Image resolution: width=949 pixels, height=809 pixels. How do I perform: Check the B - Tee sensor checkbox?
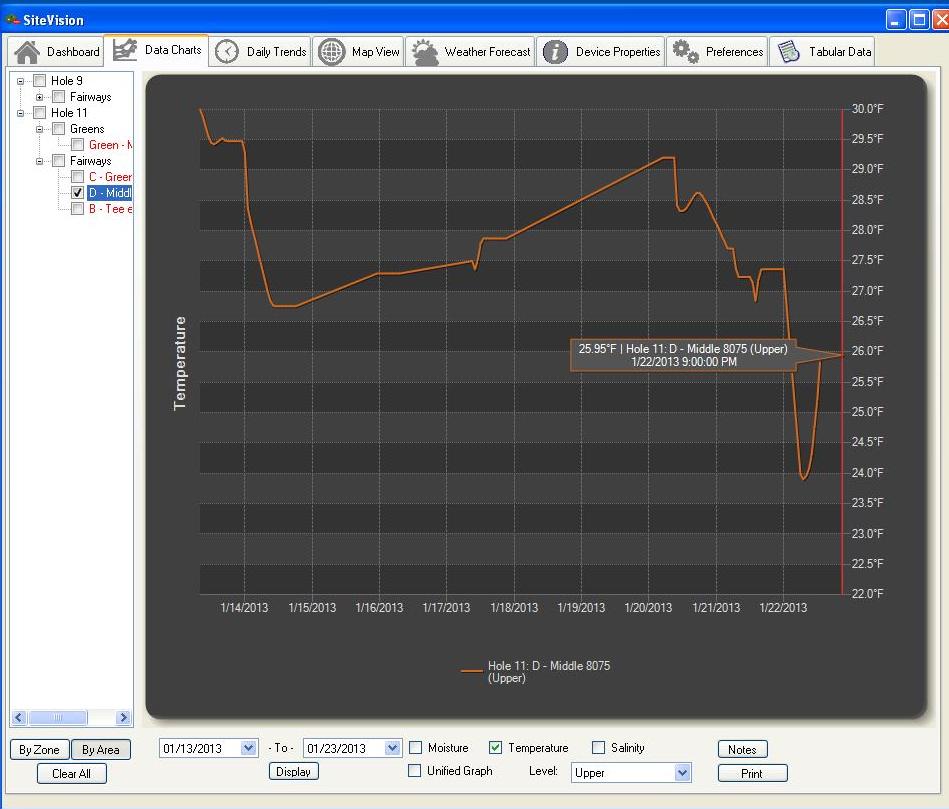[x=77, y=209]
